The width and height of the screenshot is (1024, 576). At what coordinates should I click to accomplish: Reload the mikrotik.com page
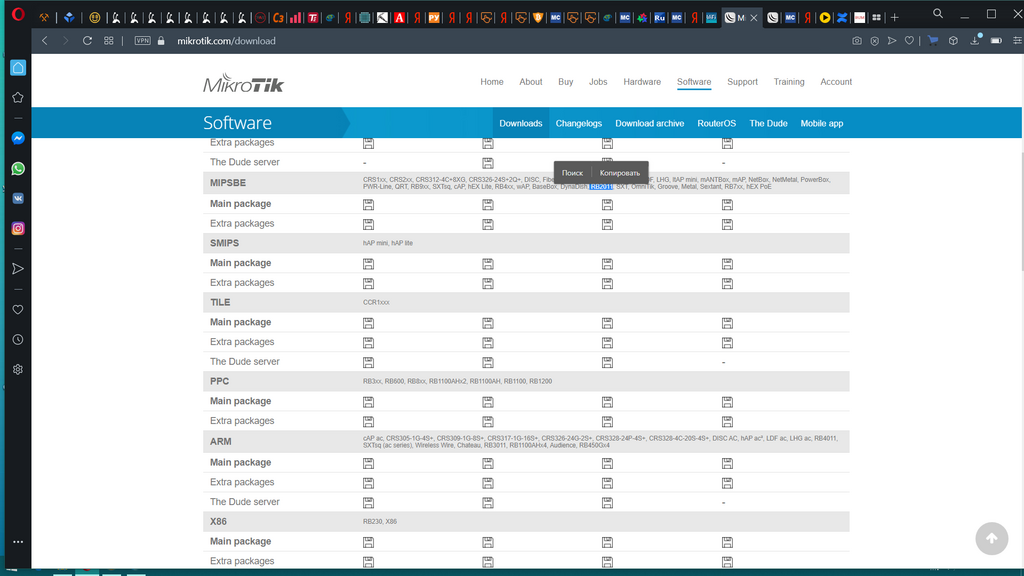[x=87, y=40]
